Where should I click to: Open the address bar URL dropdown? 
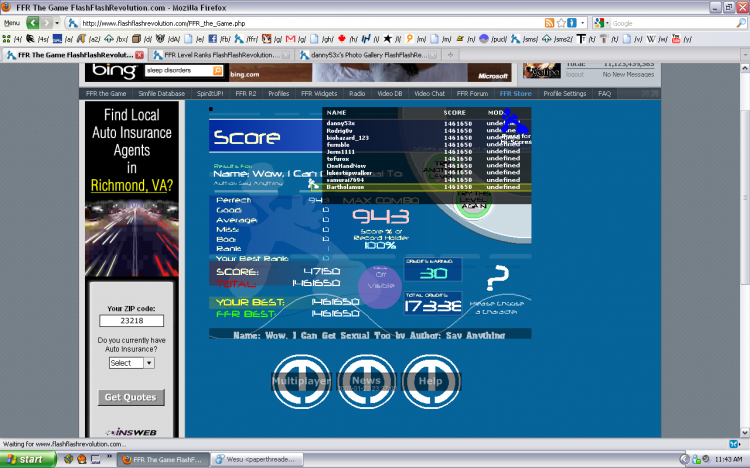coord(583,23)
